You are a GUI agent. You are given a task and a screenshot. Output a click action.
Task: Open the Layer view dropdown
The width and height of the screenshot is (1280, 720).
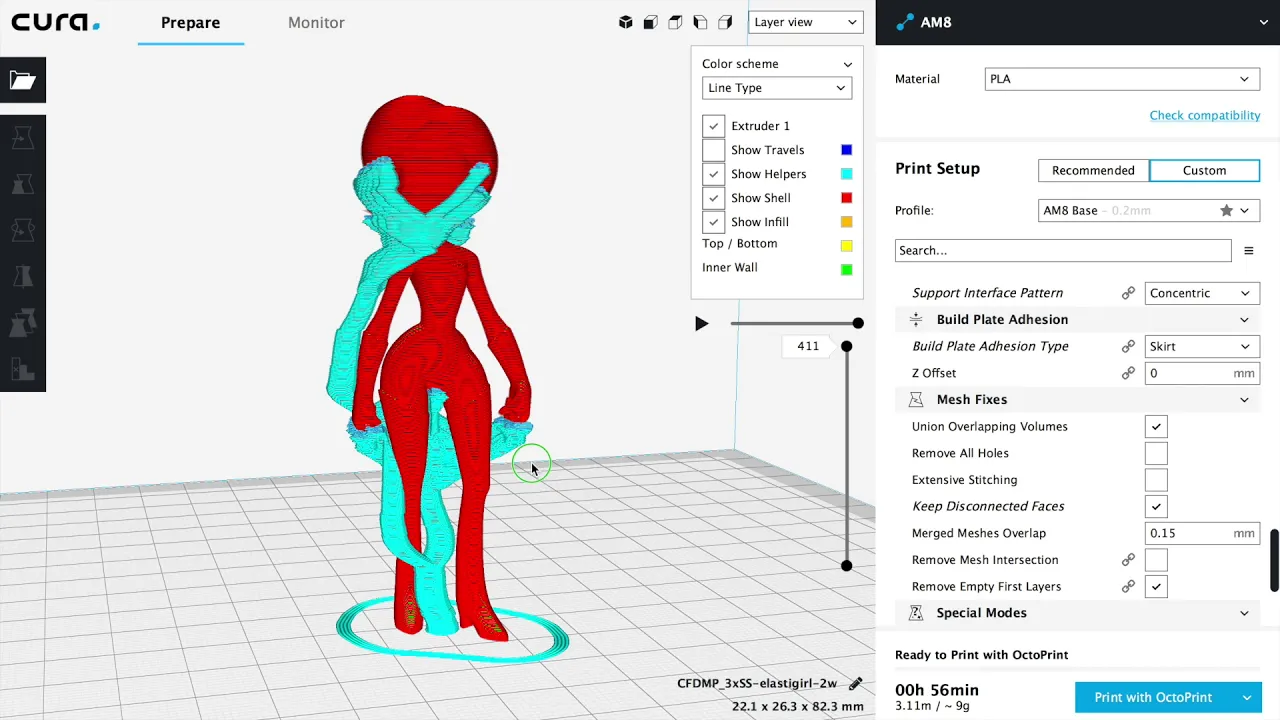click(x=805, y=22)
